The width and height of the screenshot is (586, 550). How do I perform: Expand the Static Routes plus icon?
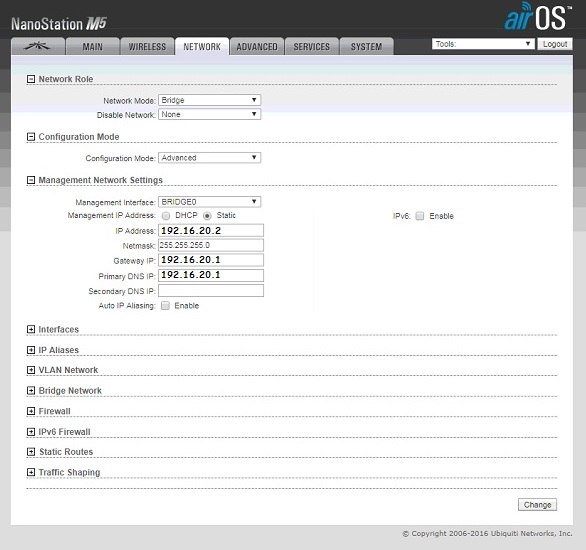pos(31,452)
